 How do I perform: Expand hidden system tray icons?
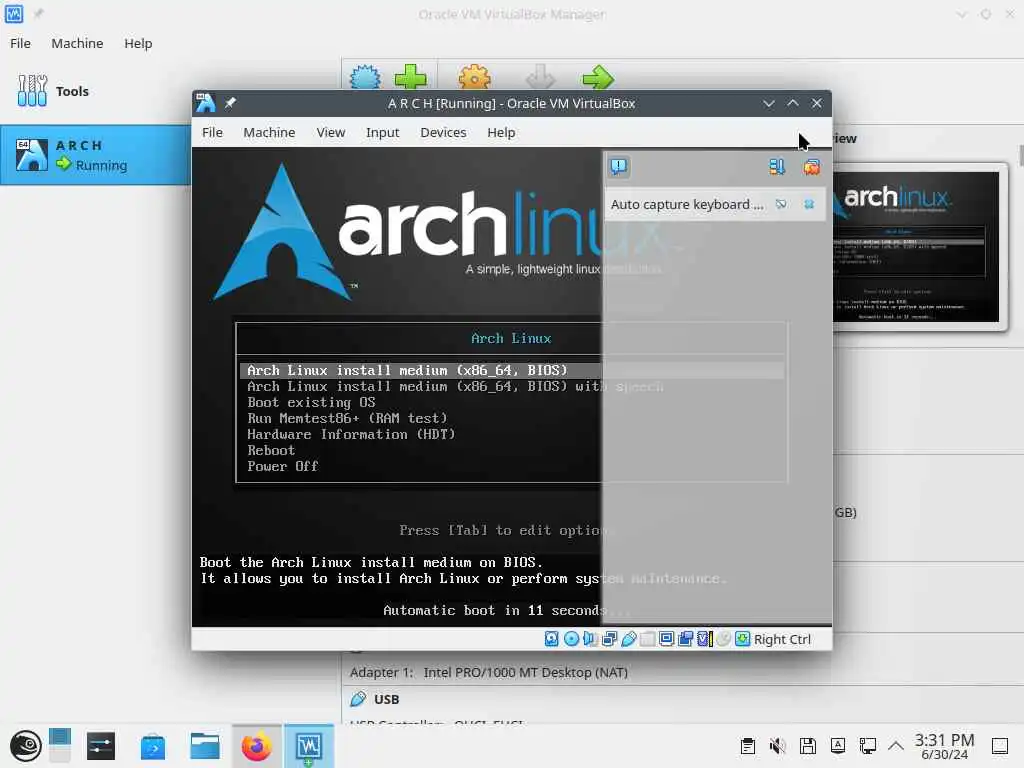(896, 746)
